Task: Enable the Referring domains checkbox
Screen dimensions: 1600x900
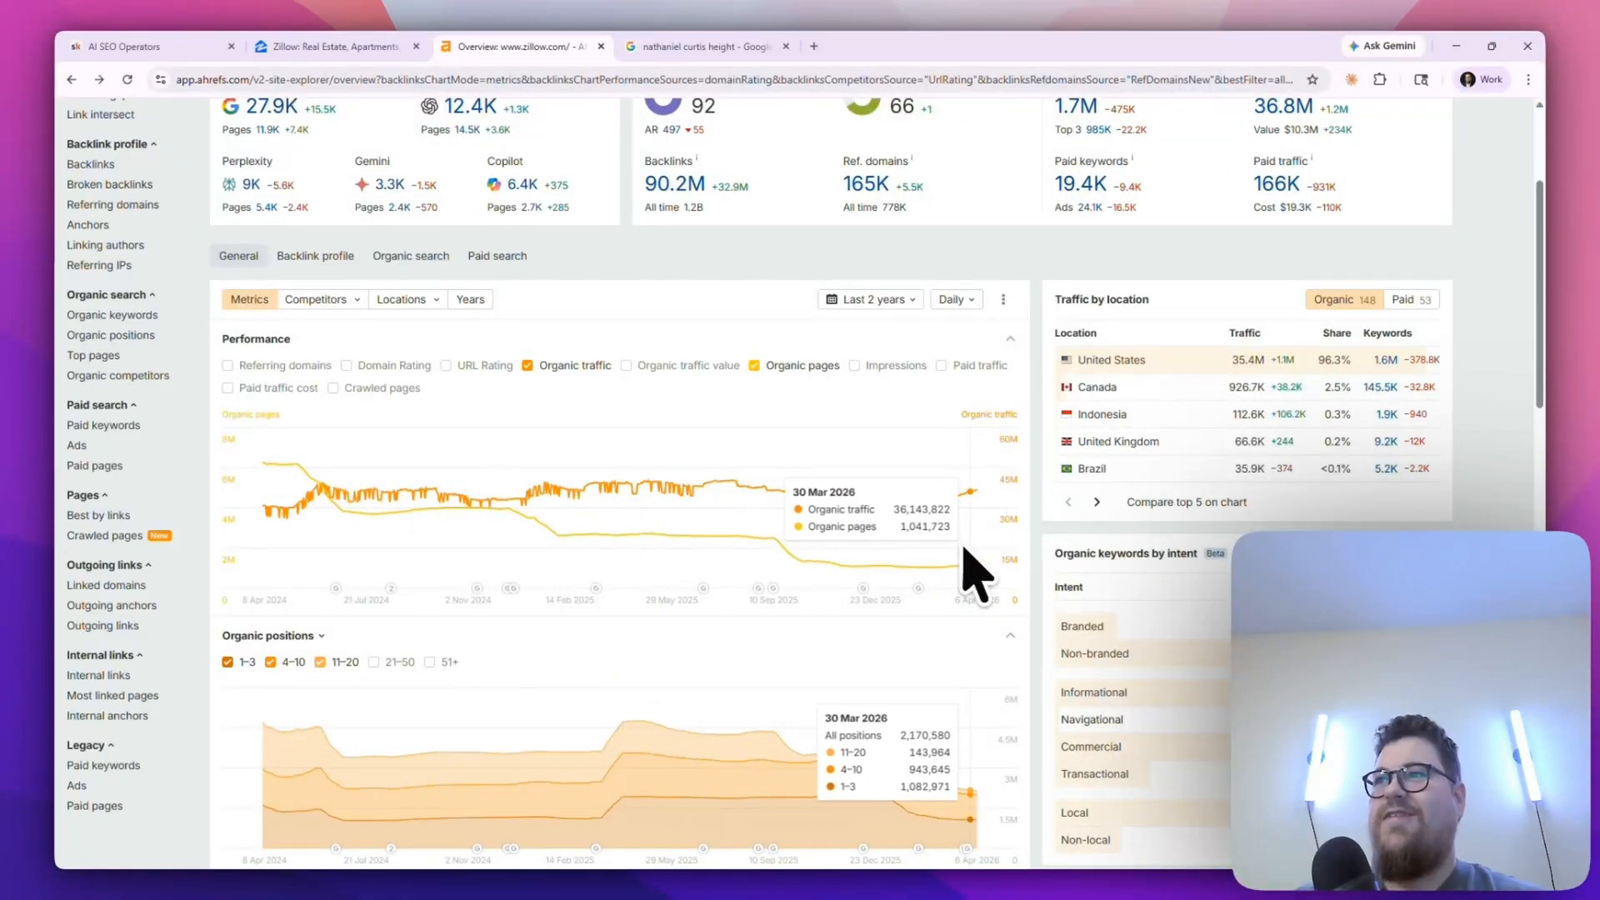Action: tap(228, 366)
